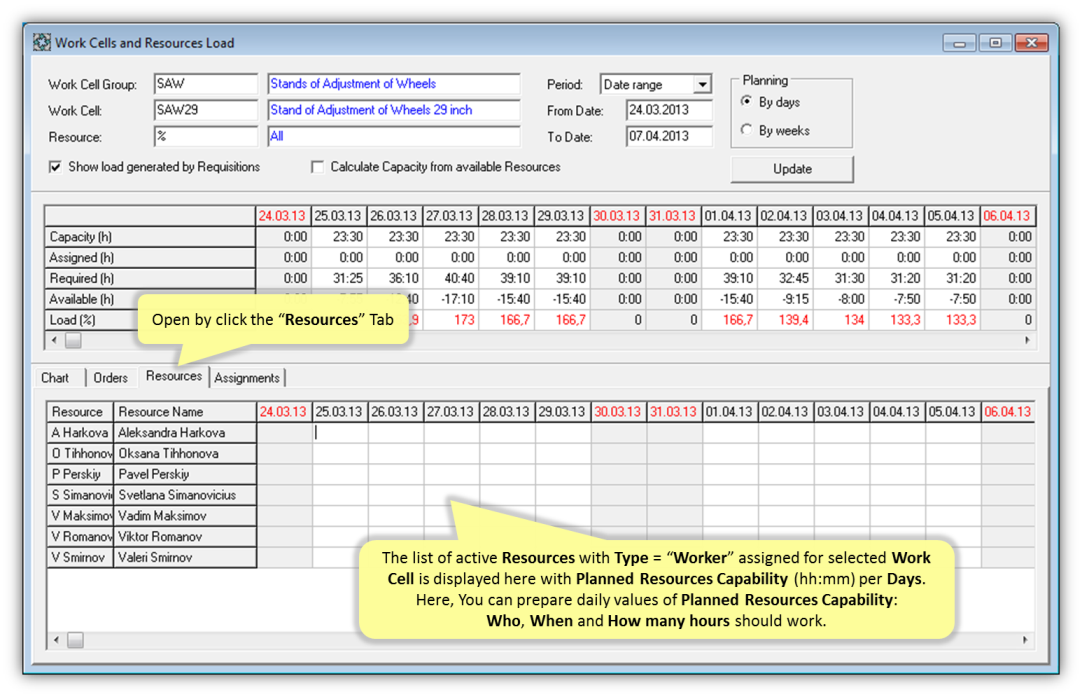Maximize the Work Cells and Resources Load window

coord(995,43)
